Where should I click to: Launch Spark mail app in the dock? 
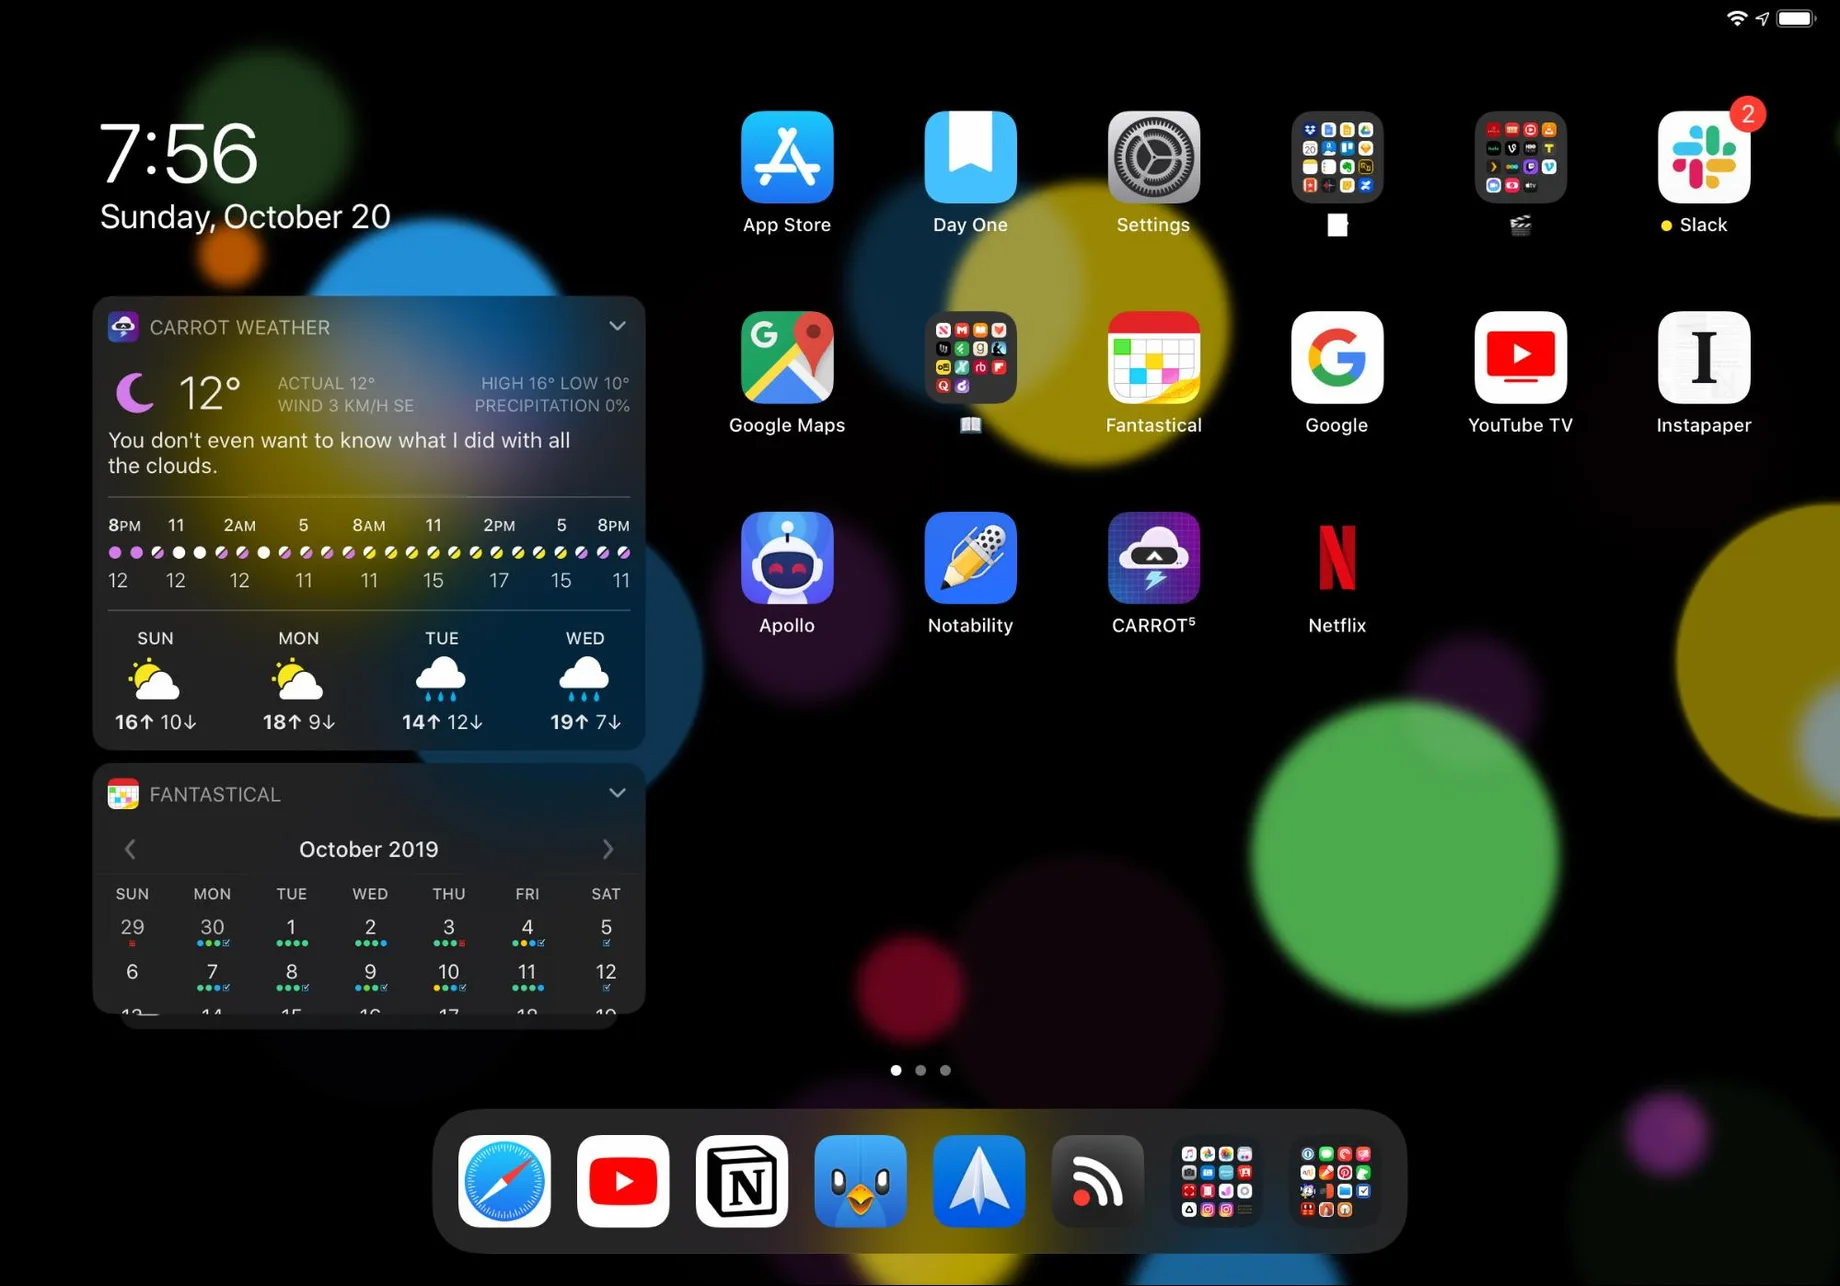coord(979,1181)
